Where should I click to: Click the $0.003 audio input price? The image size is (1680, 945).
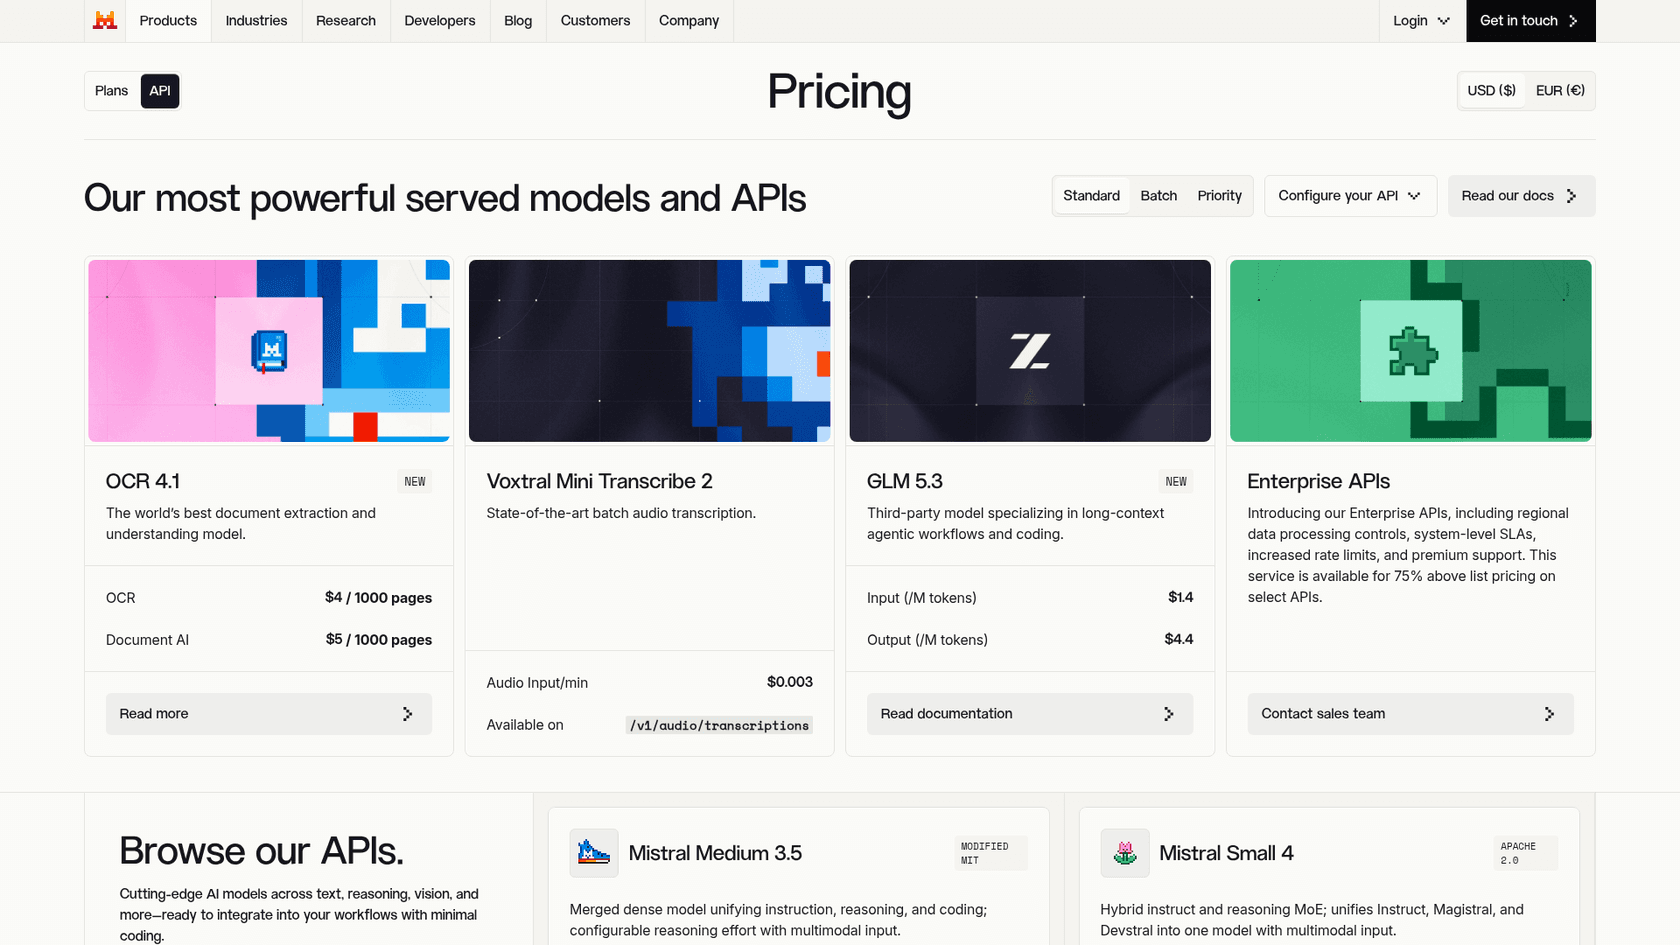[789, 682]
